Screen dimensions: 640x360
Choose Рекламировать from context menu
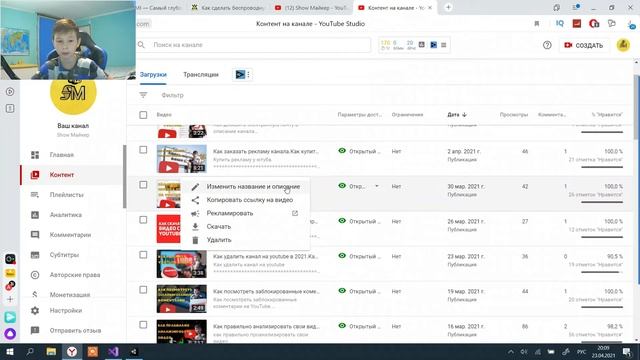tap(246, 213)
